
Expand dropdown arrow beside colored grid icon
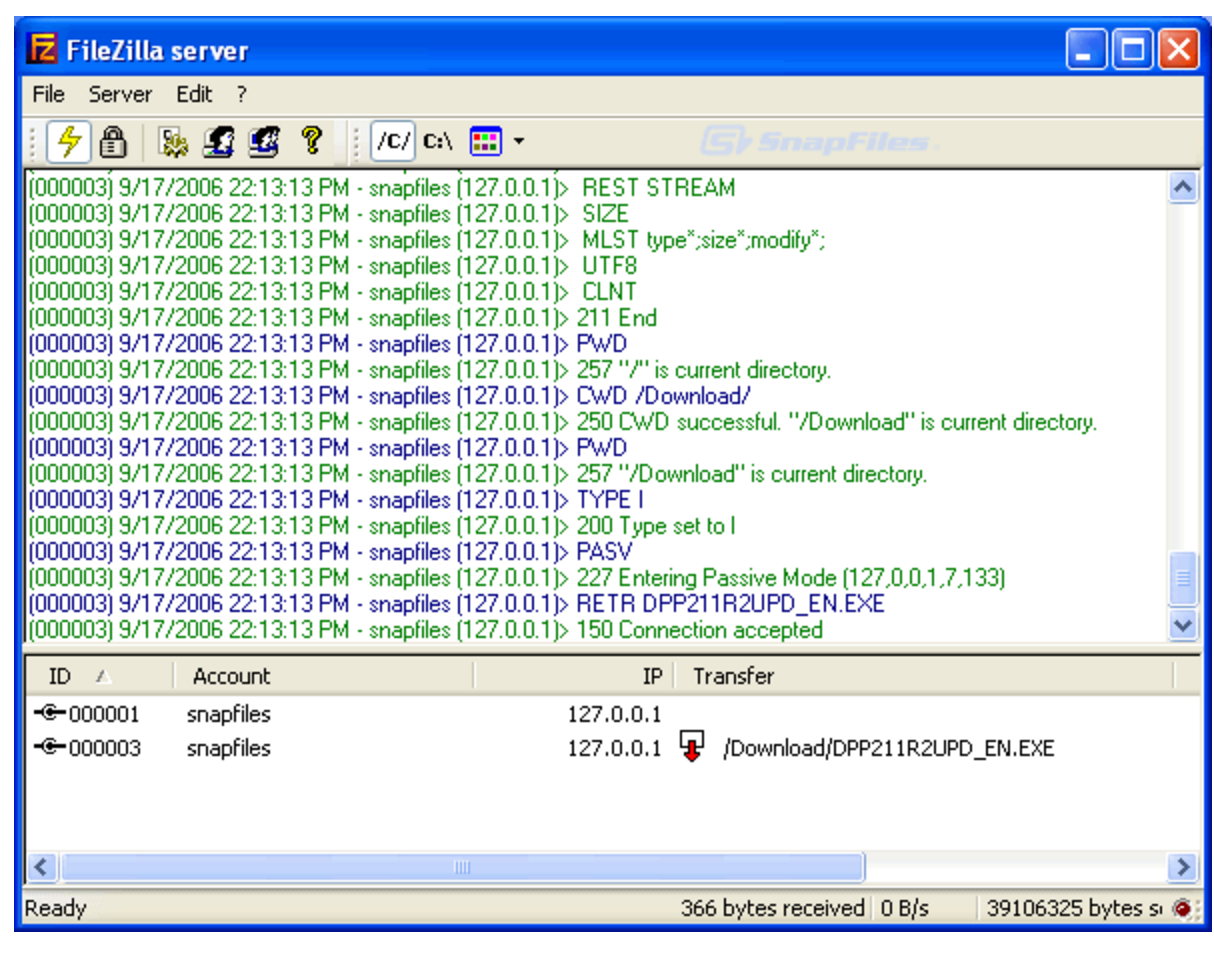coord(518,142)
